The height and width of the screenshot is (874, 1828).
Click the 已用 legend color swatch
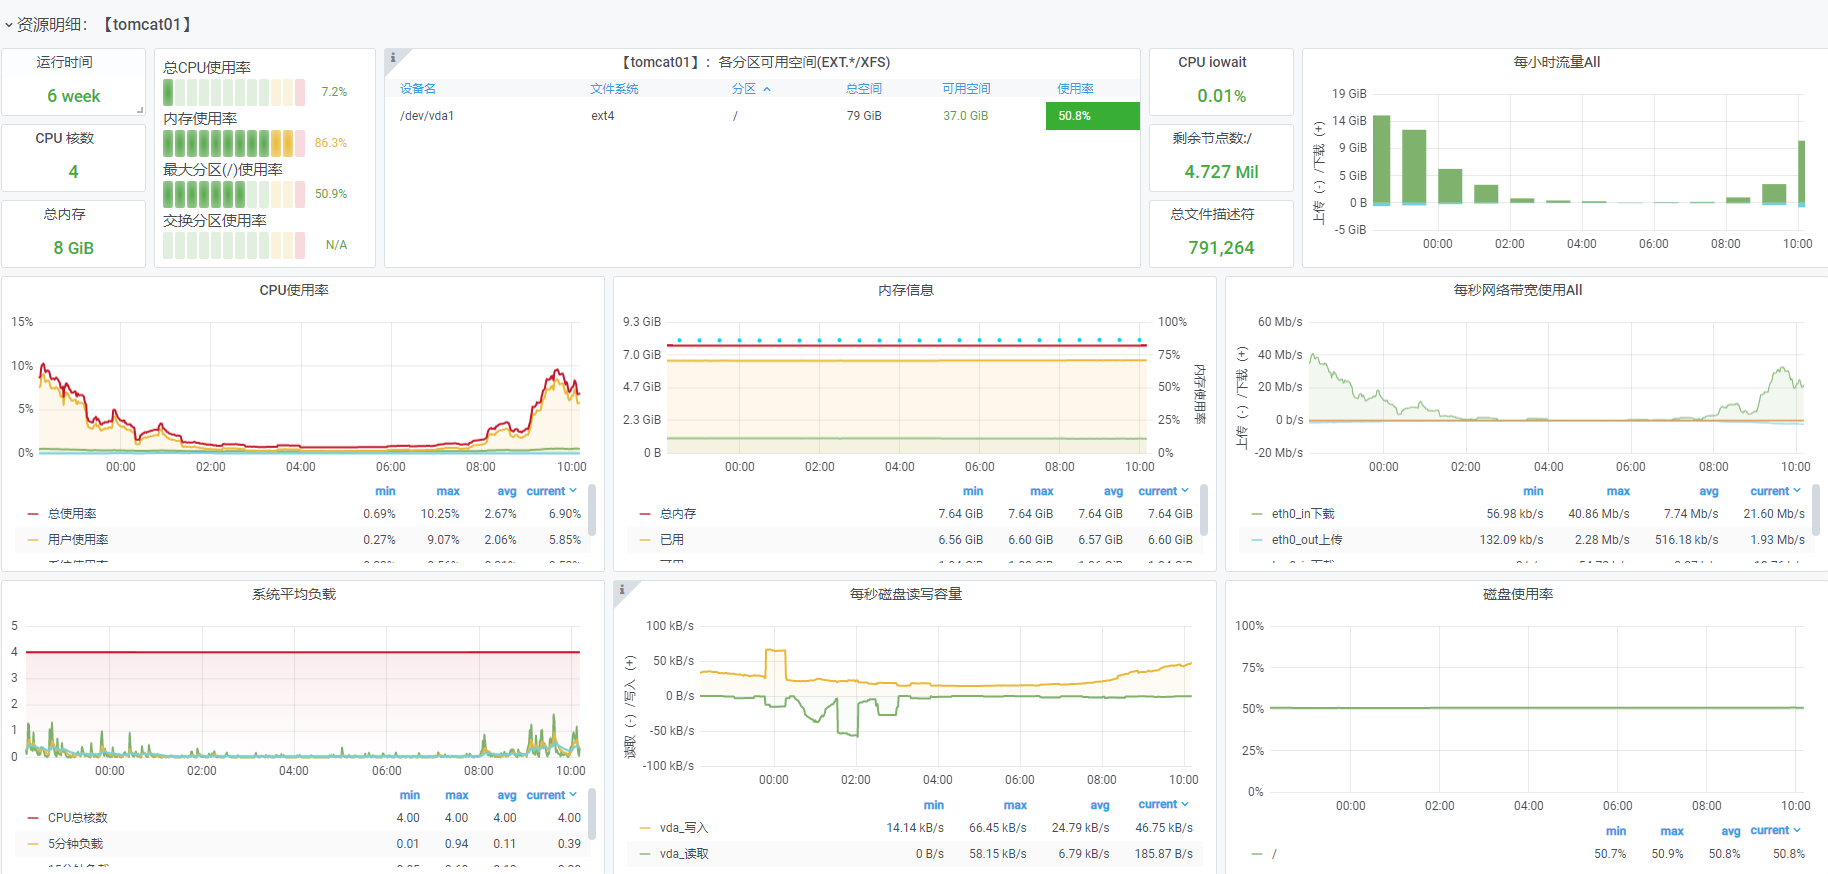pos(645,540)
